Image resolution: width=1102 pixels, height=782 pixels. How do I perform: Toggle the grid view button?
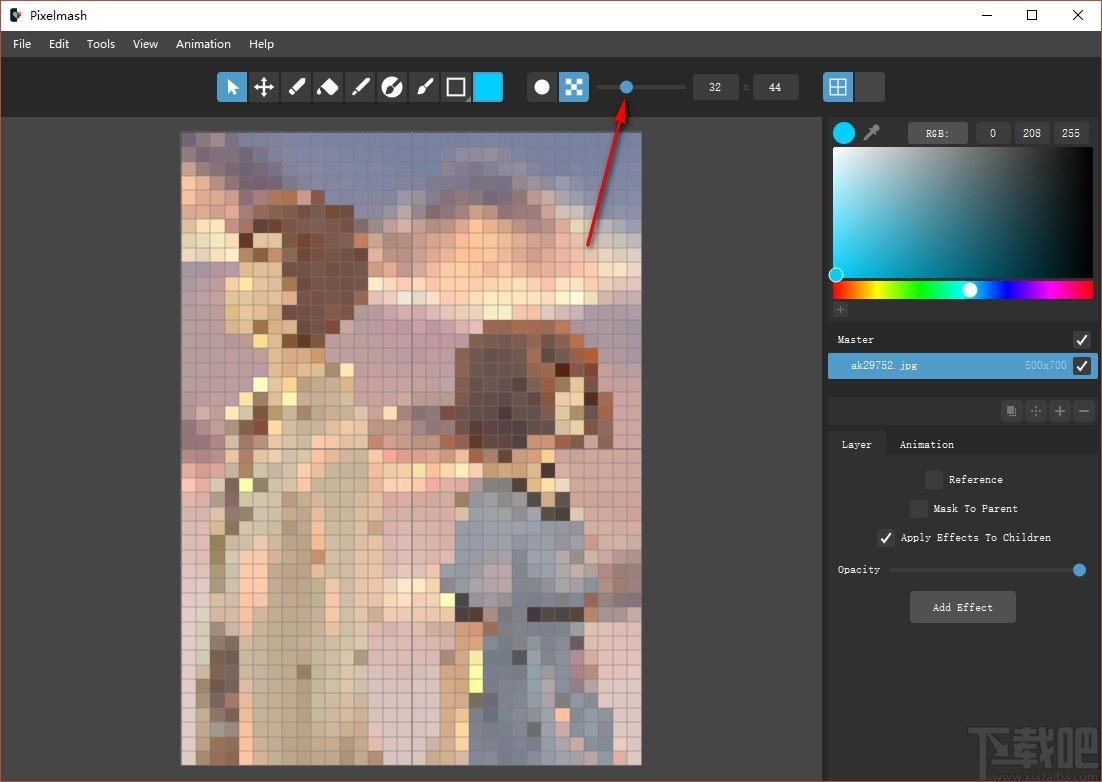pyautogui.click(x=838, y=87)
